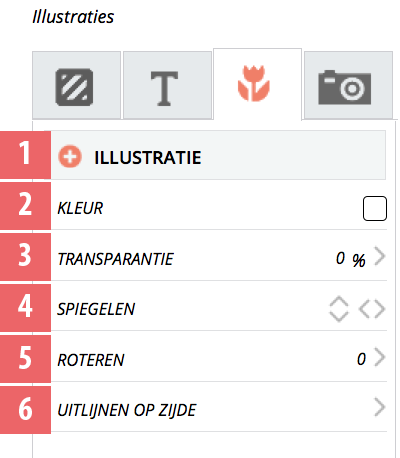Click the orange plus icon beside Illustratie
The width and height of the screenshot is (400, 458).
pos(70,156)
